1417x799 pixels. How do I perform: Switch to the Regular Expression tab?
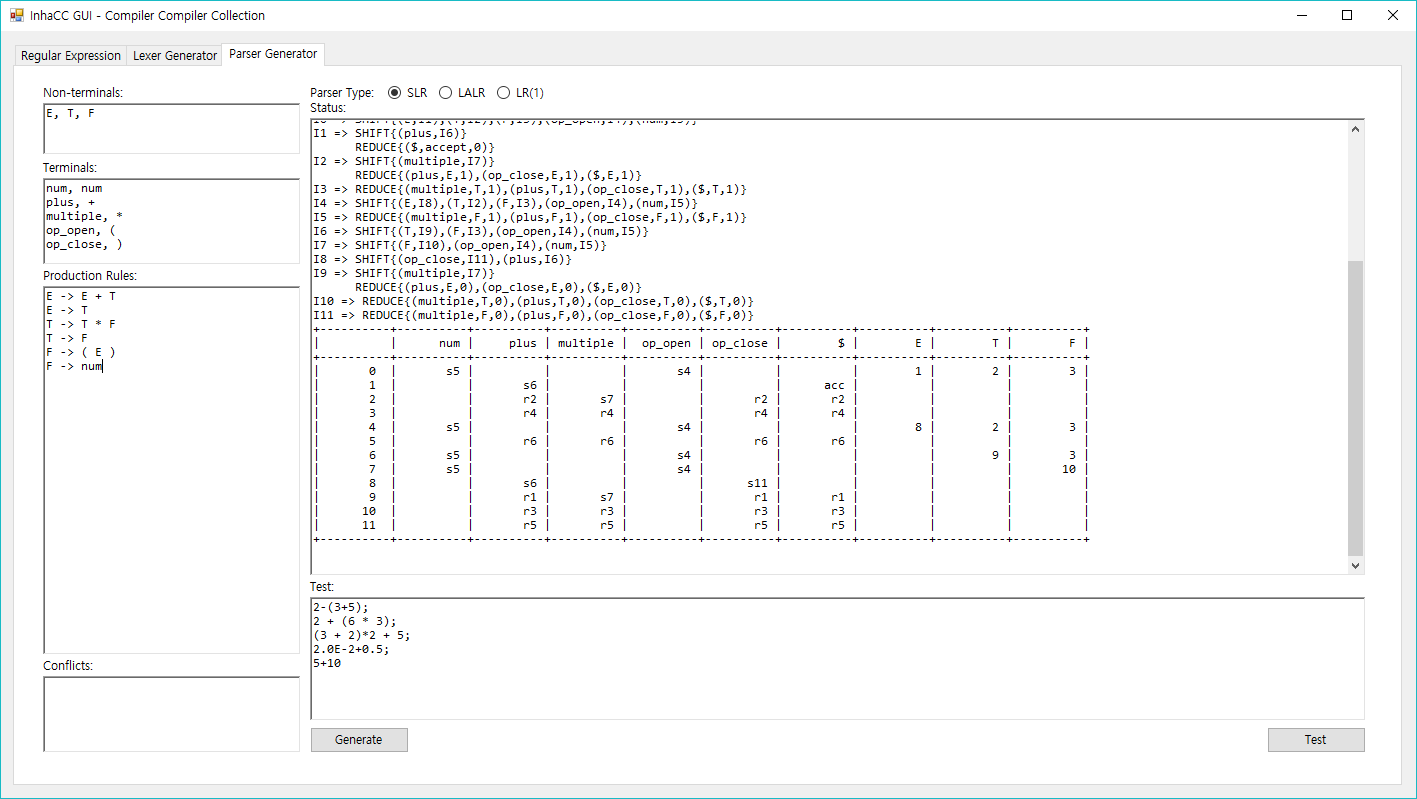pyautogui.click(x=71, y=56)
